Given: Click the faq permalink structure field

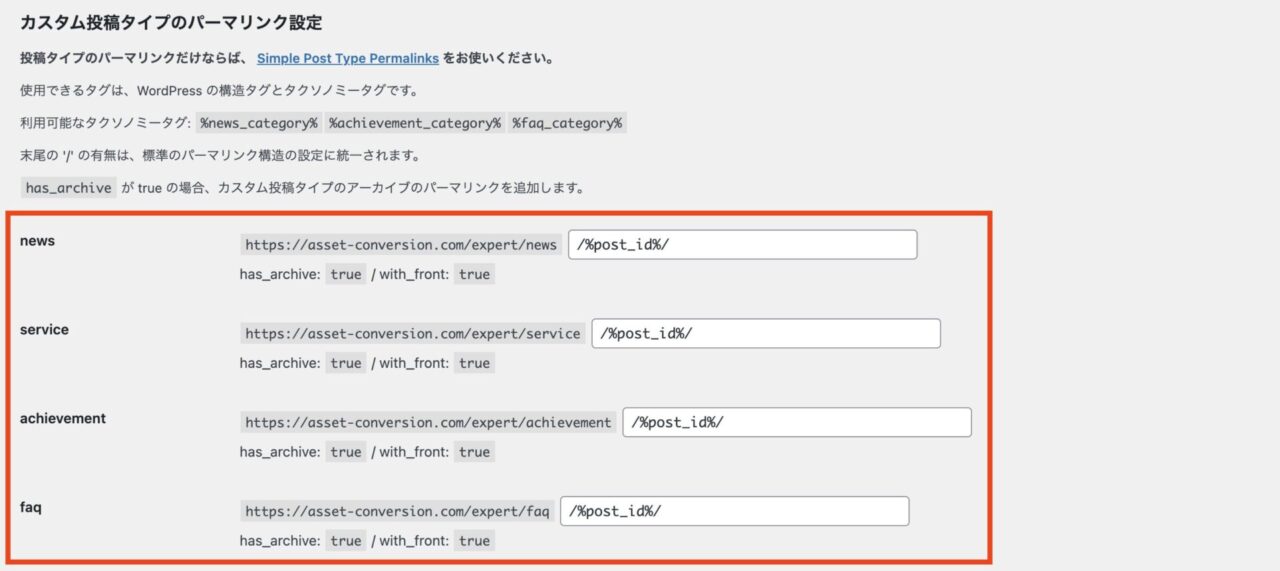Looking at the screenshot, I should tap(735, 511).
